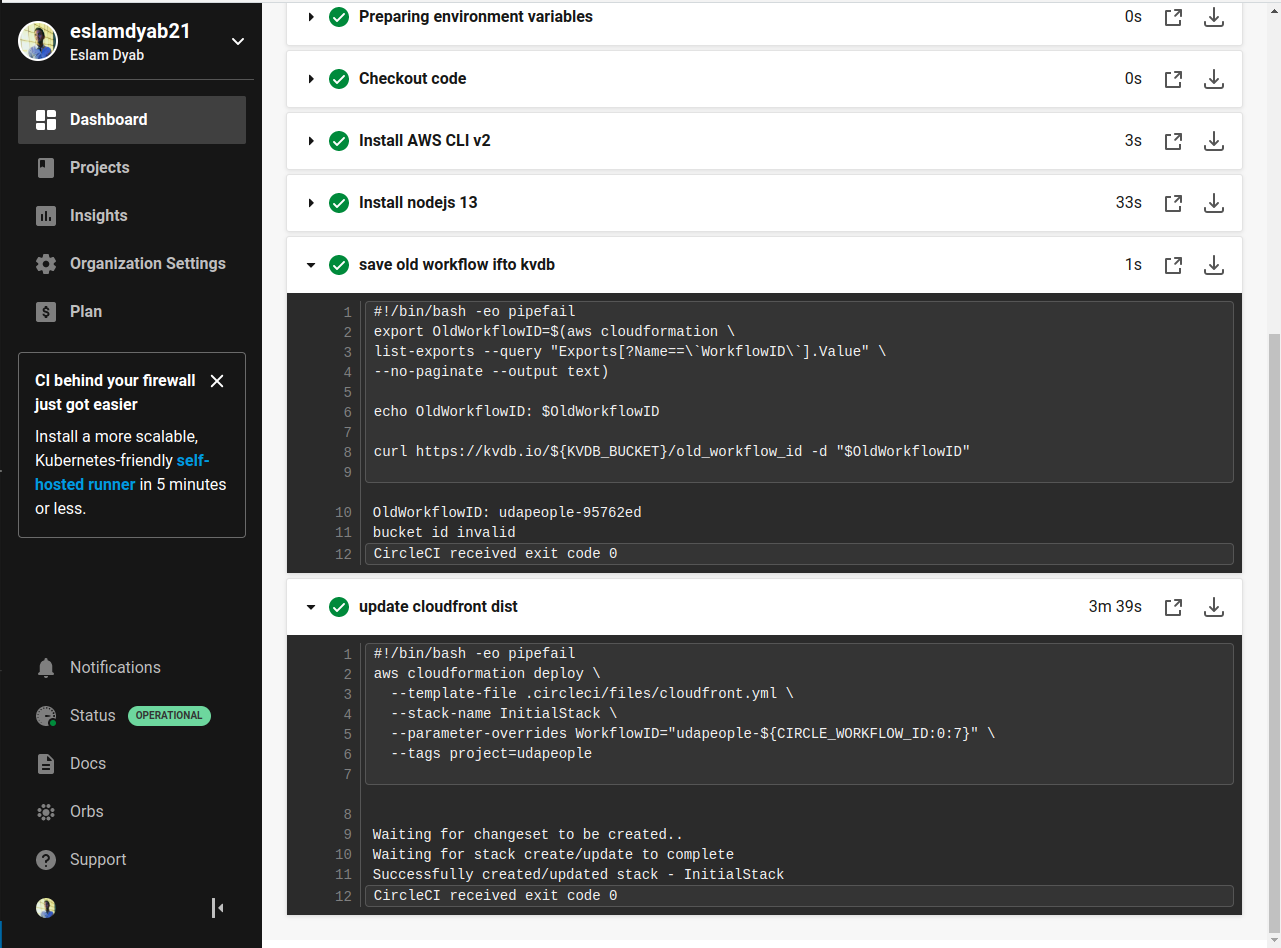Click 'Waiting for changeset to be created..' line
Viewport: 1281px width, 948px height.
pos(527,835)
